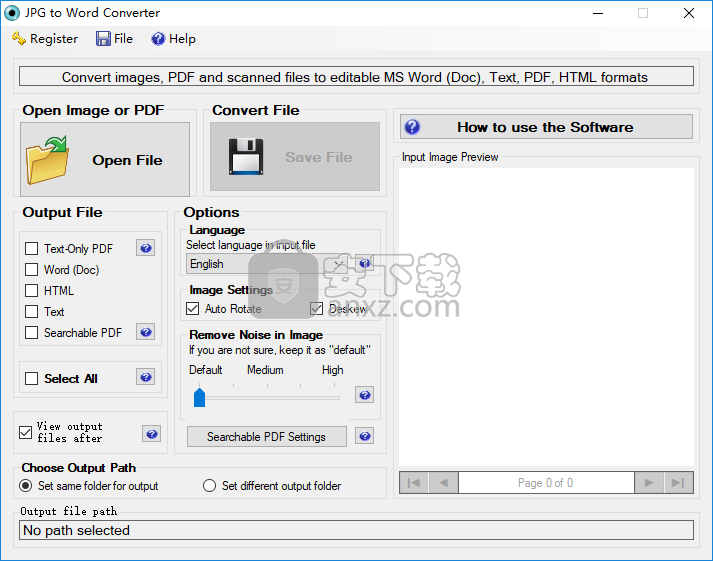Click the Save File floppy disk icon

[246, 157]
